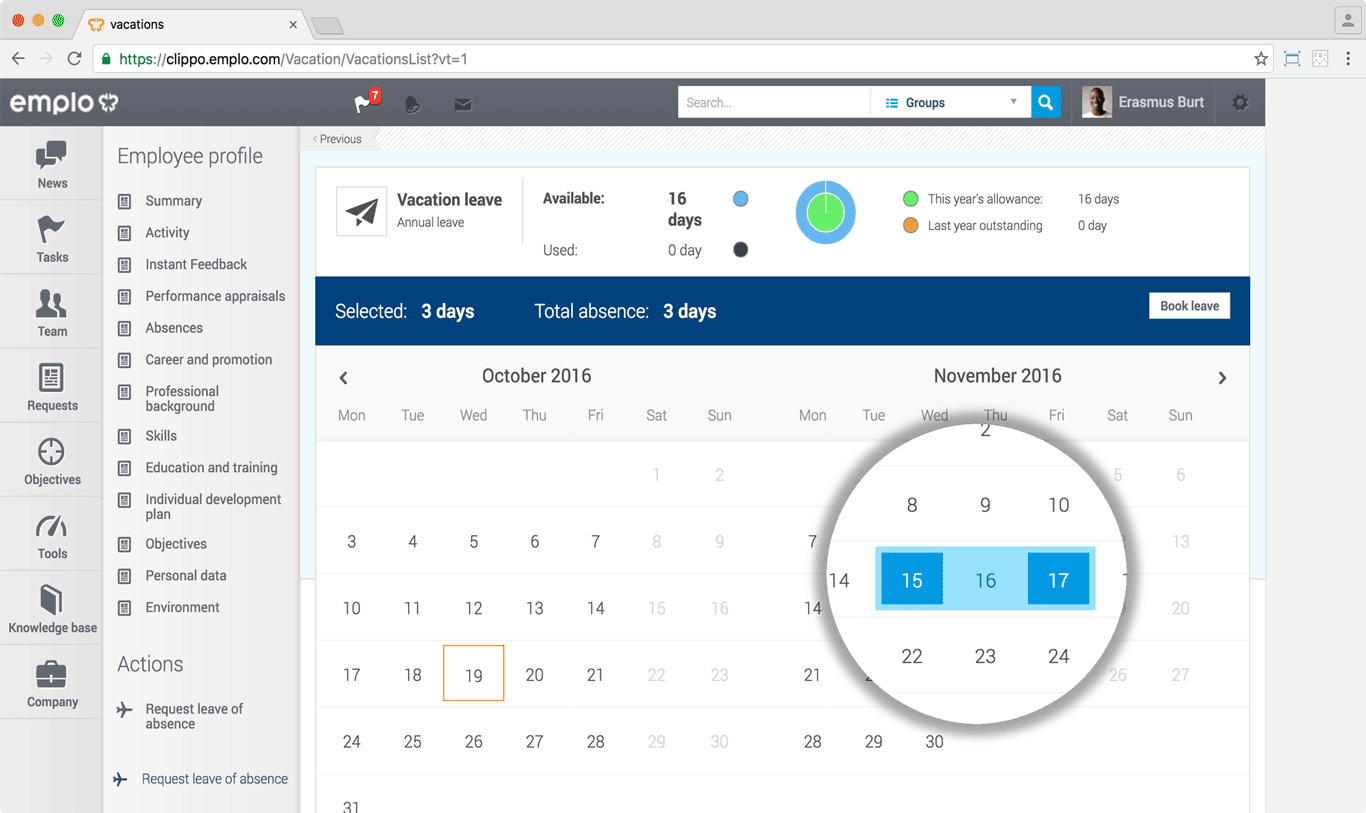Click the Request leave of absence link
The image size is (1366, 813).
(208, 778)
